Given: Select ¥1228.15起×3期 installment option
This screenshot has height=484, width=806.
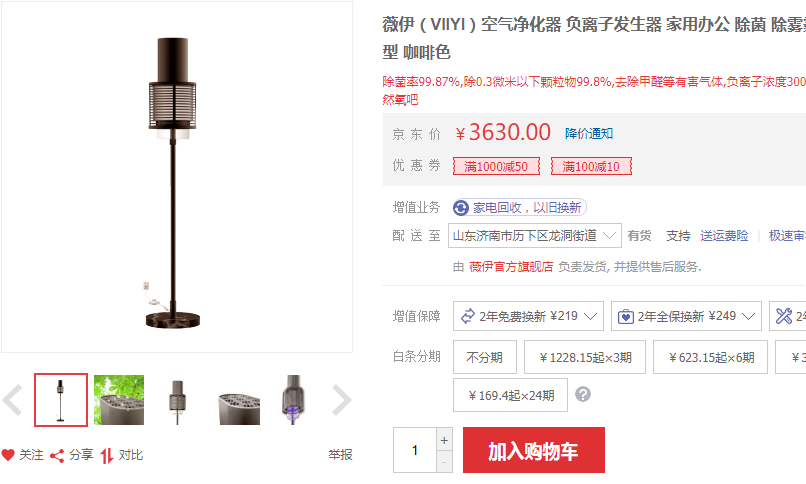Looking at the screenshot, I should [585, 357].
